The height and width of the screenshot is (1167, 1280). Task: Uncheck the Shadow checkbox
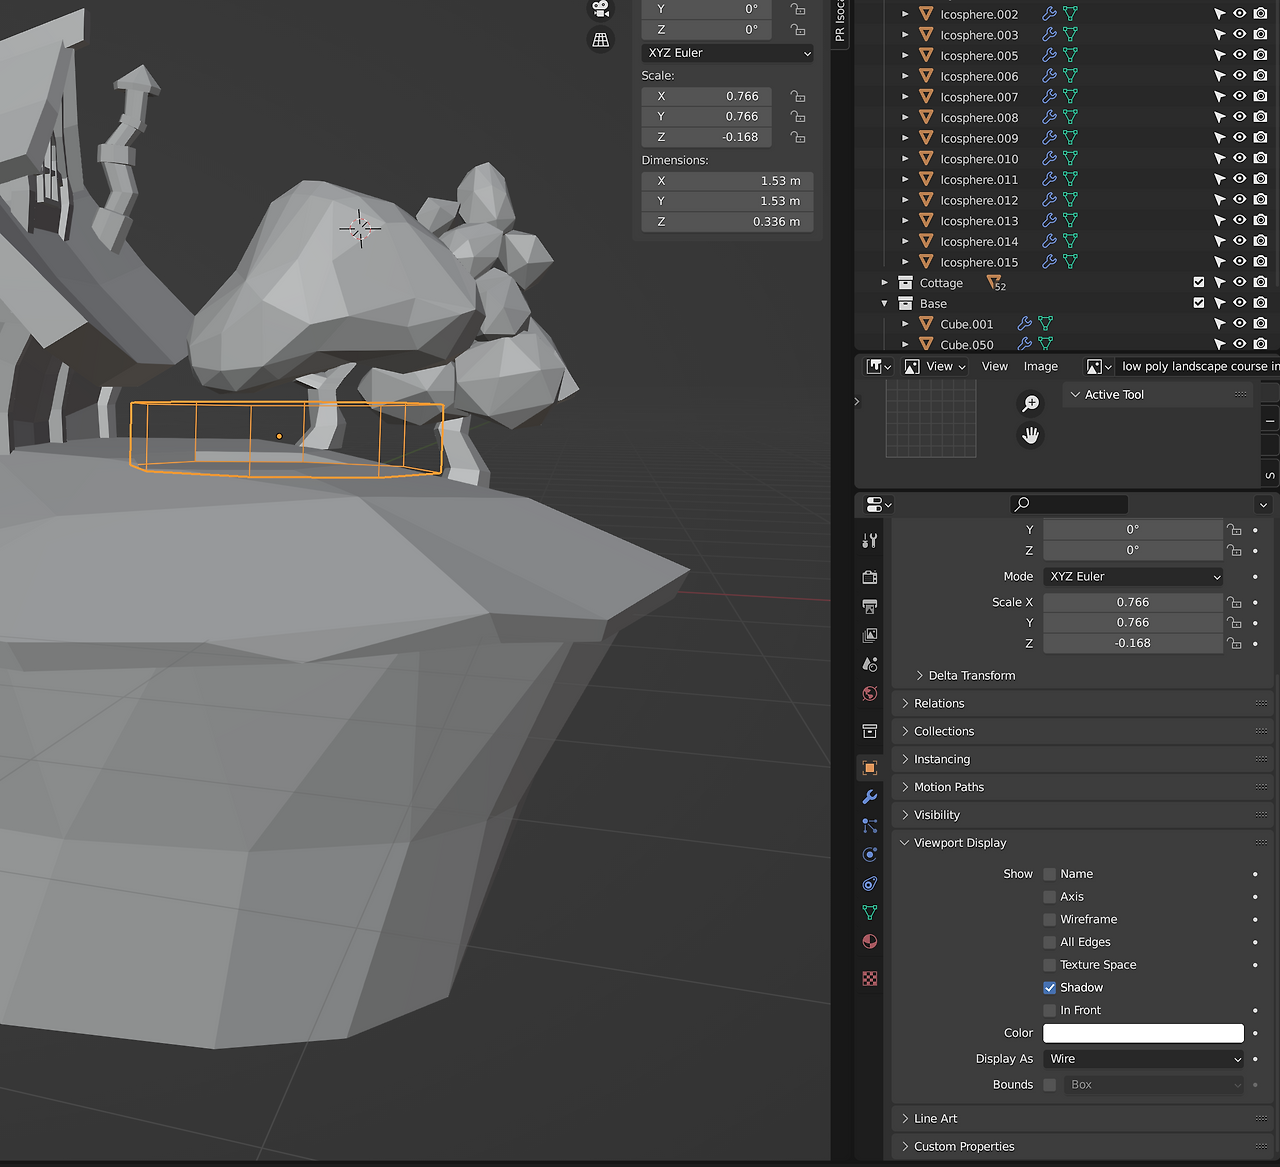pos(1049,988)
